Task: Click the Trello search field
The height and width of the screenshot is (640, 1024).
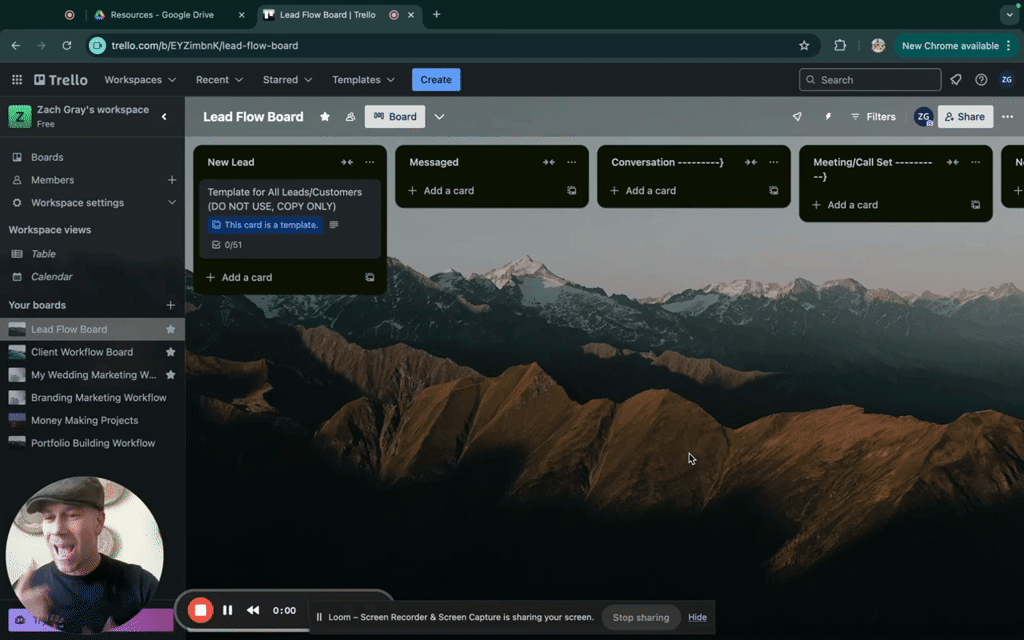Action: tap(869, 79)
